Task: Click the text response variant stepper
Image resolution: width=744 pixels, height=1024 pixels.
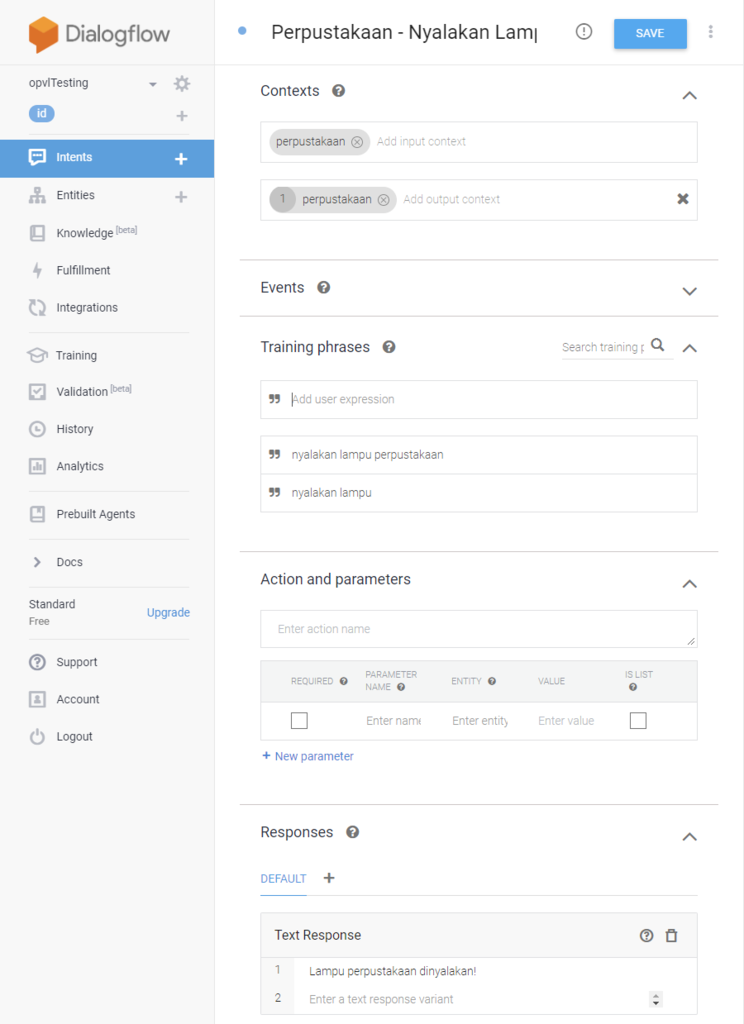Action: pos(656,999)
